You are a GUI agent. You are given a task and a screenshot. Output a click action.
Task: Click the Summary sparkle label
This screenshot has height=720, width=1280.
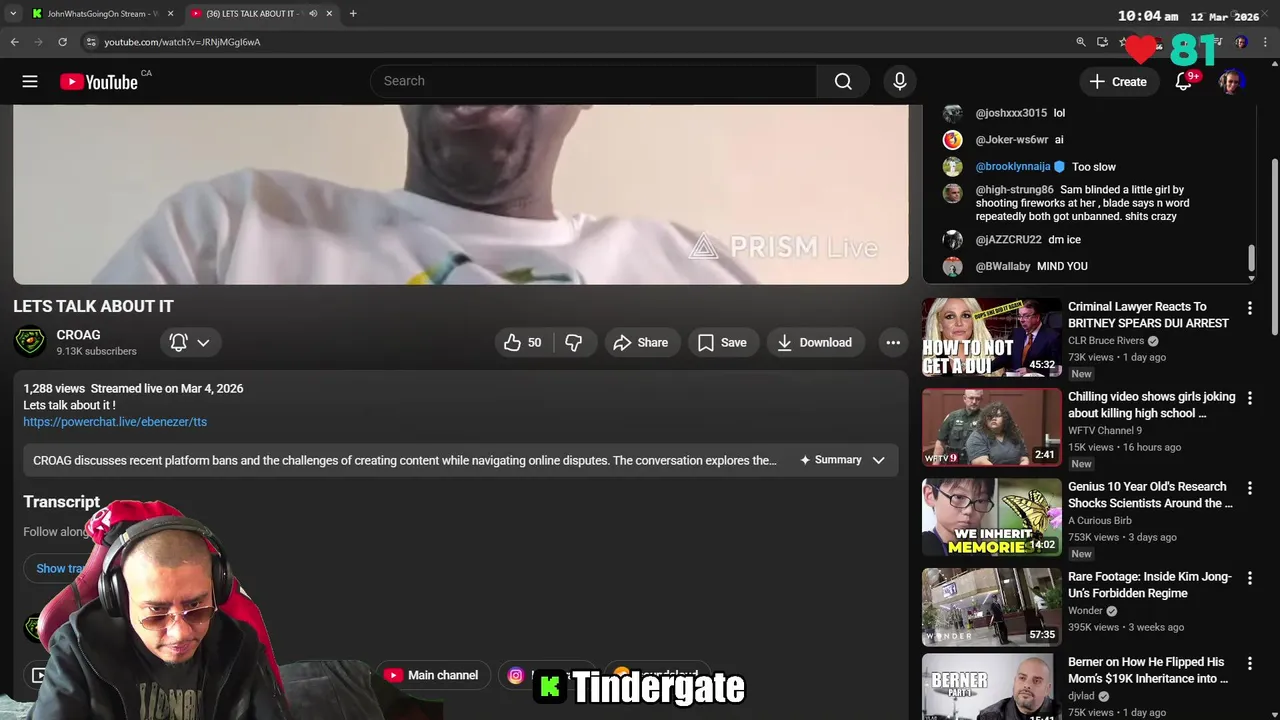pos(830,460)
